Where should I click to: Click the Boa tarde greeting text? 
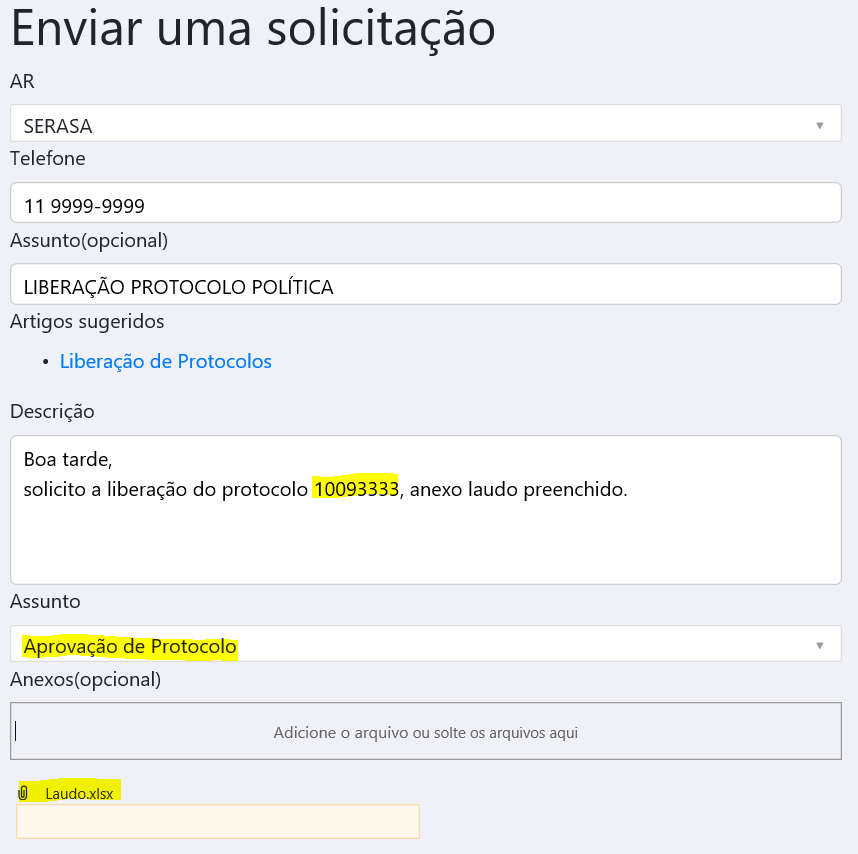pyautogui.click(x=68, y=461)
